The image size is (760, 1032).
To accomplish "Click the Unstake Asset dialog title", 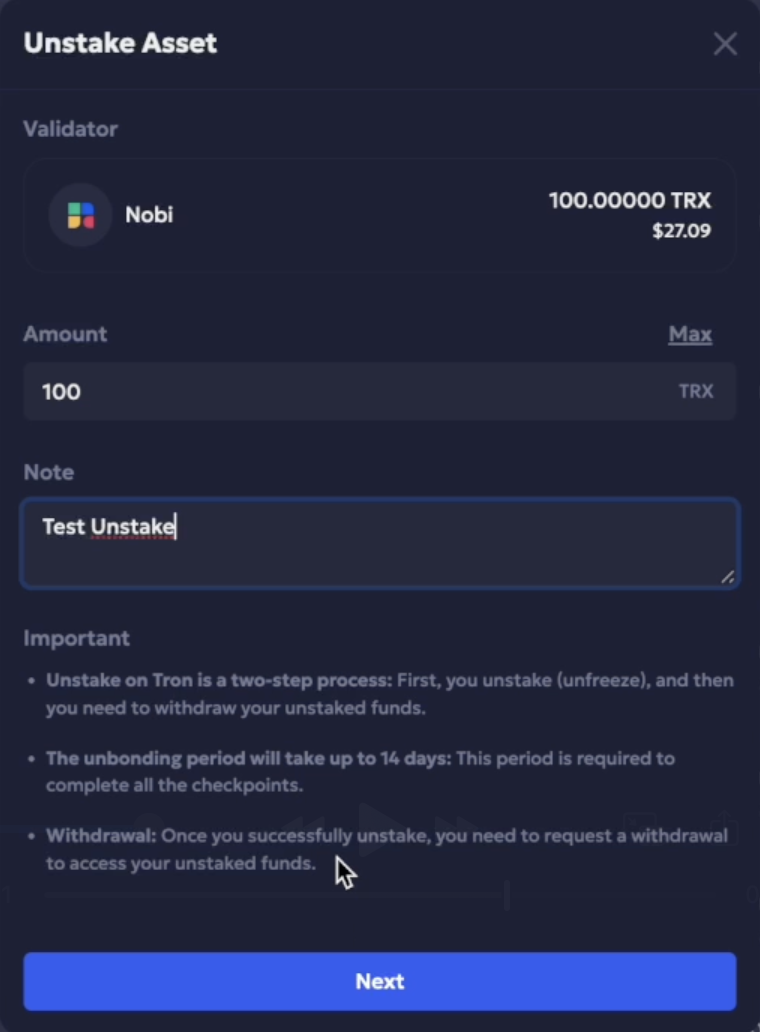I will point(120,43).
